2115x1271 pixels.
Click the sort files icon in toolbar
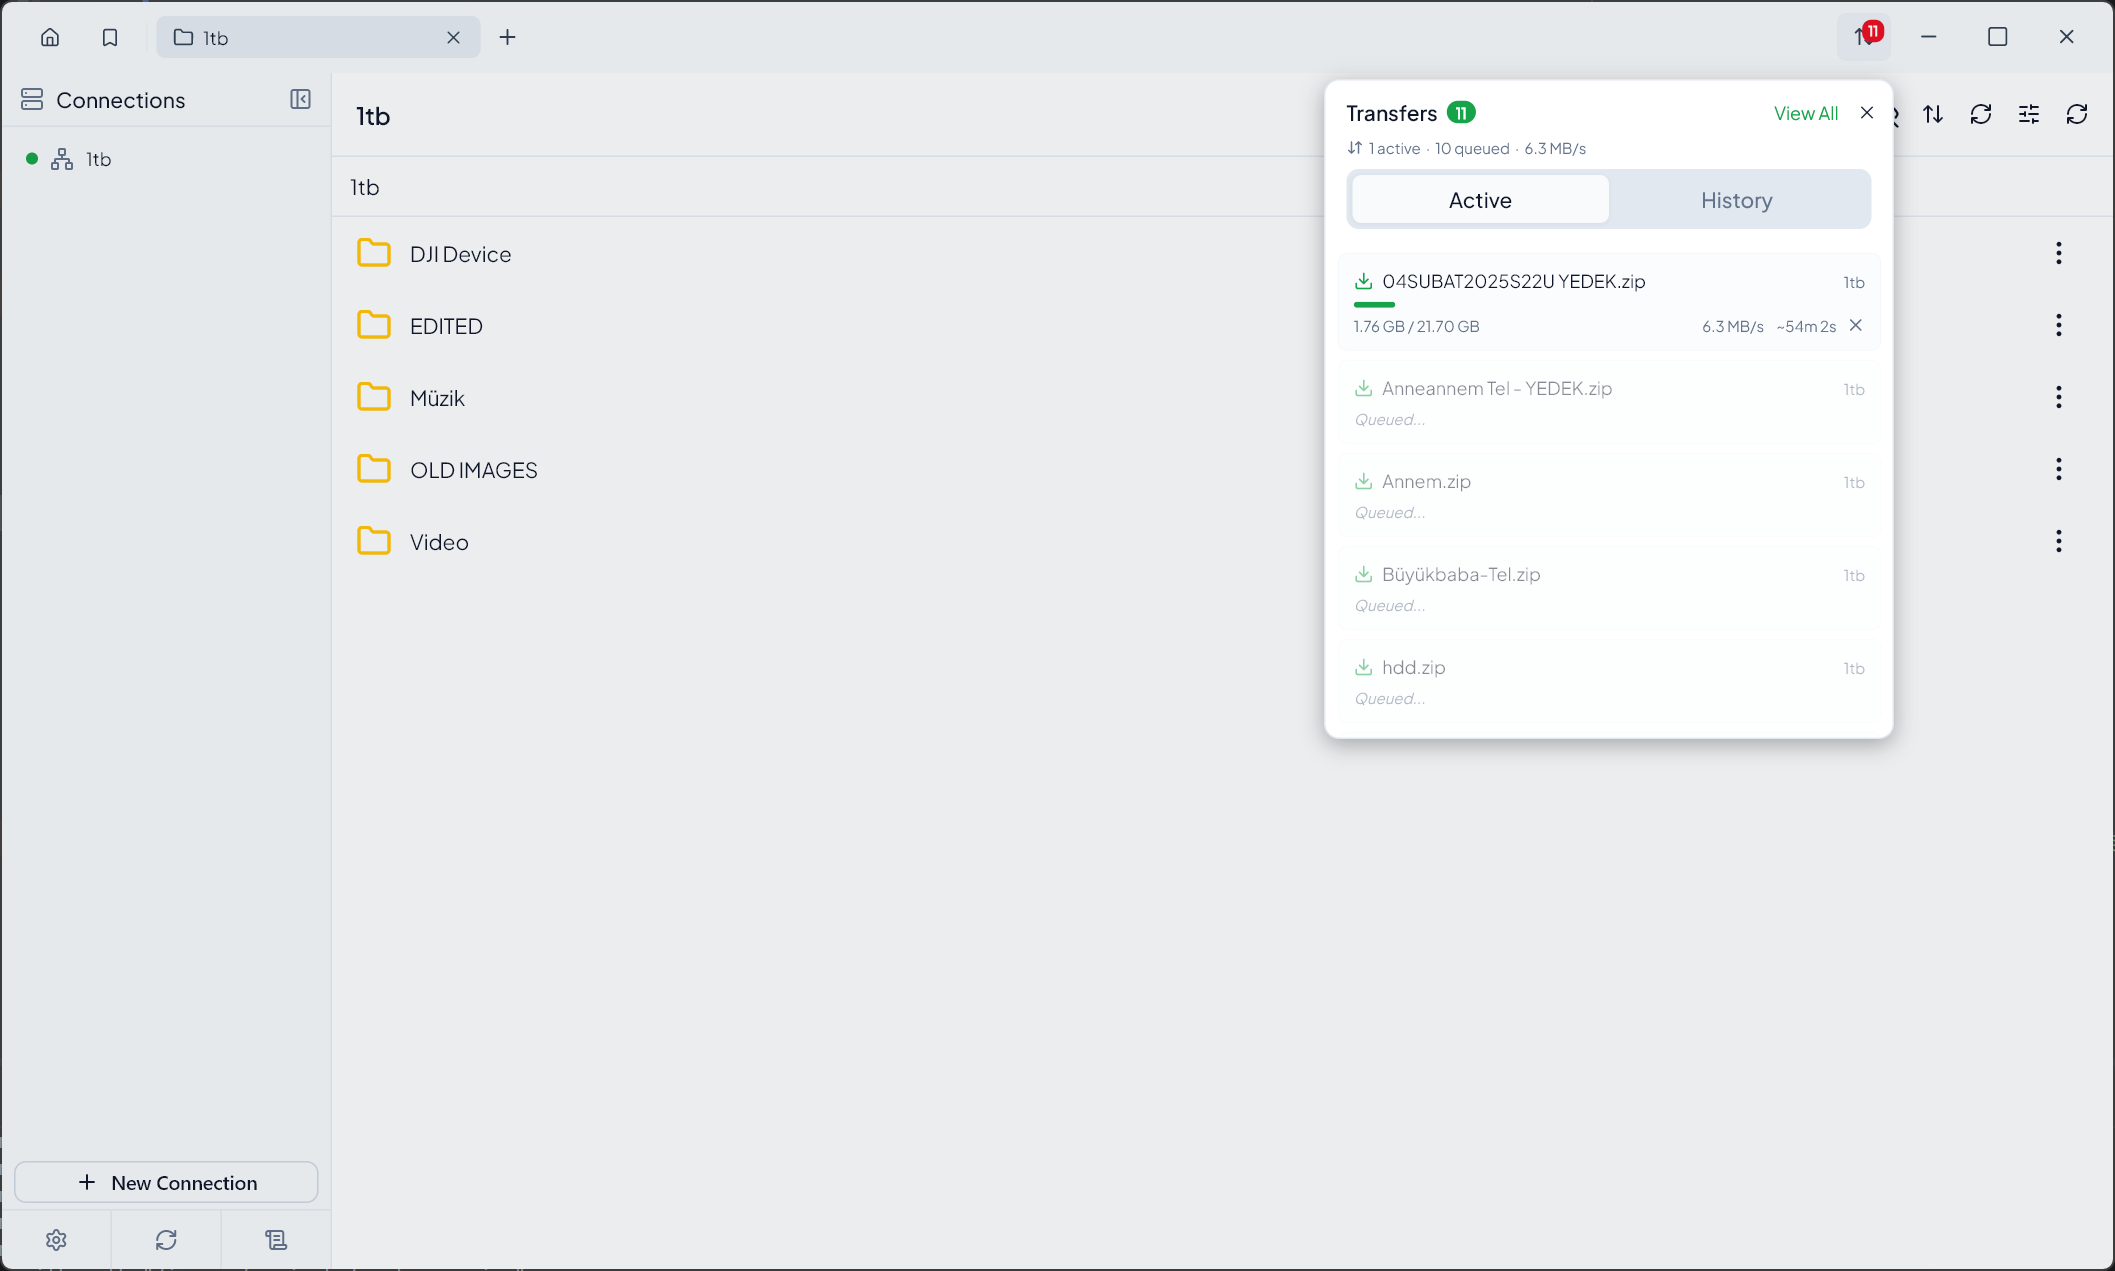point(1932,114)
